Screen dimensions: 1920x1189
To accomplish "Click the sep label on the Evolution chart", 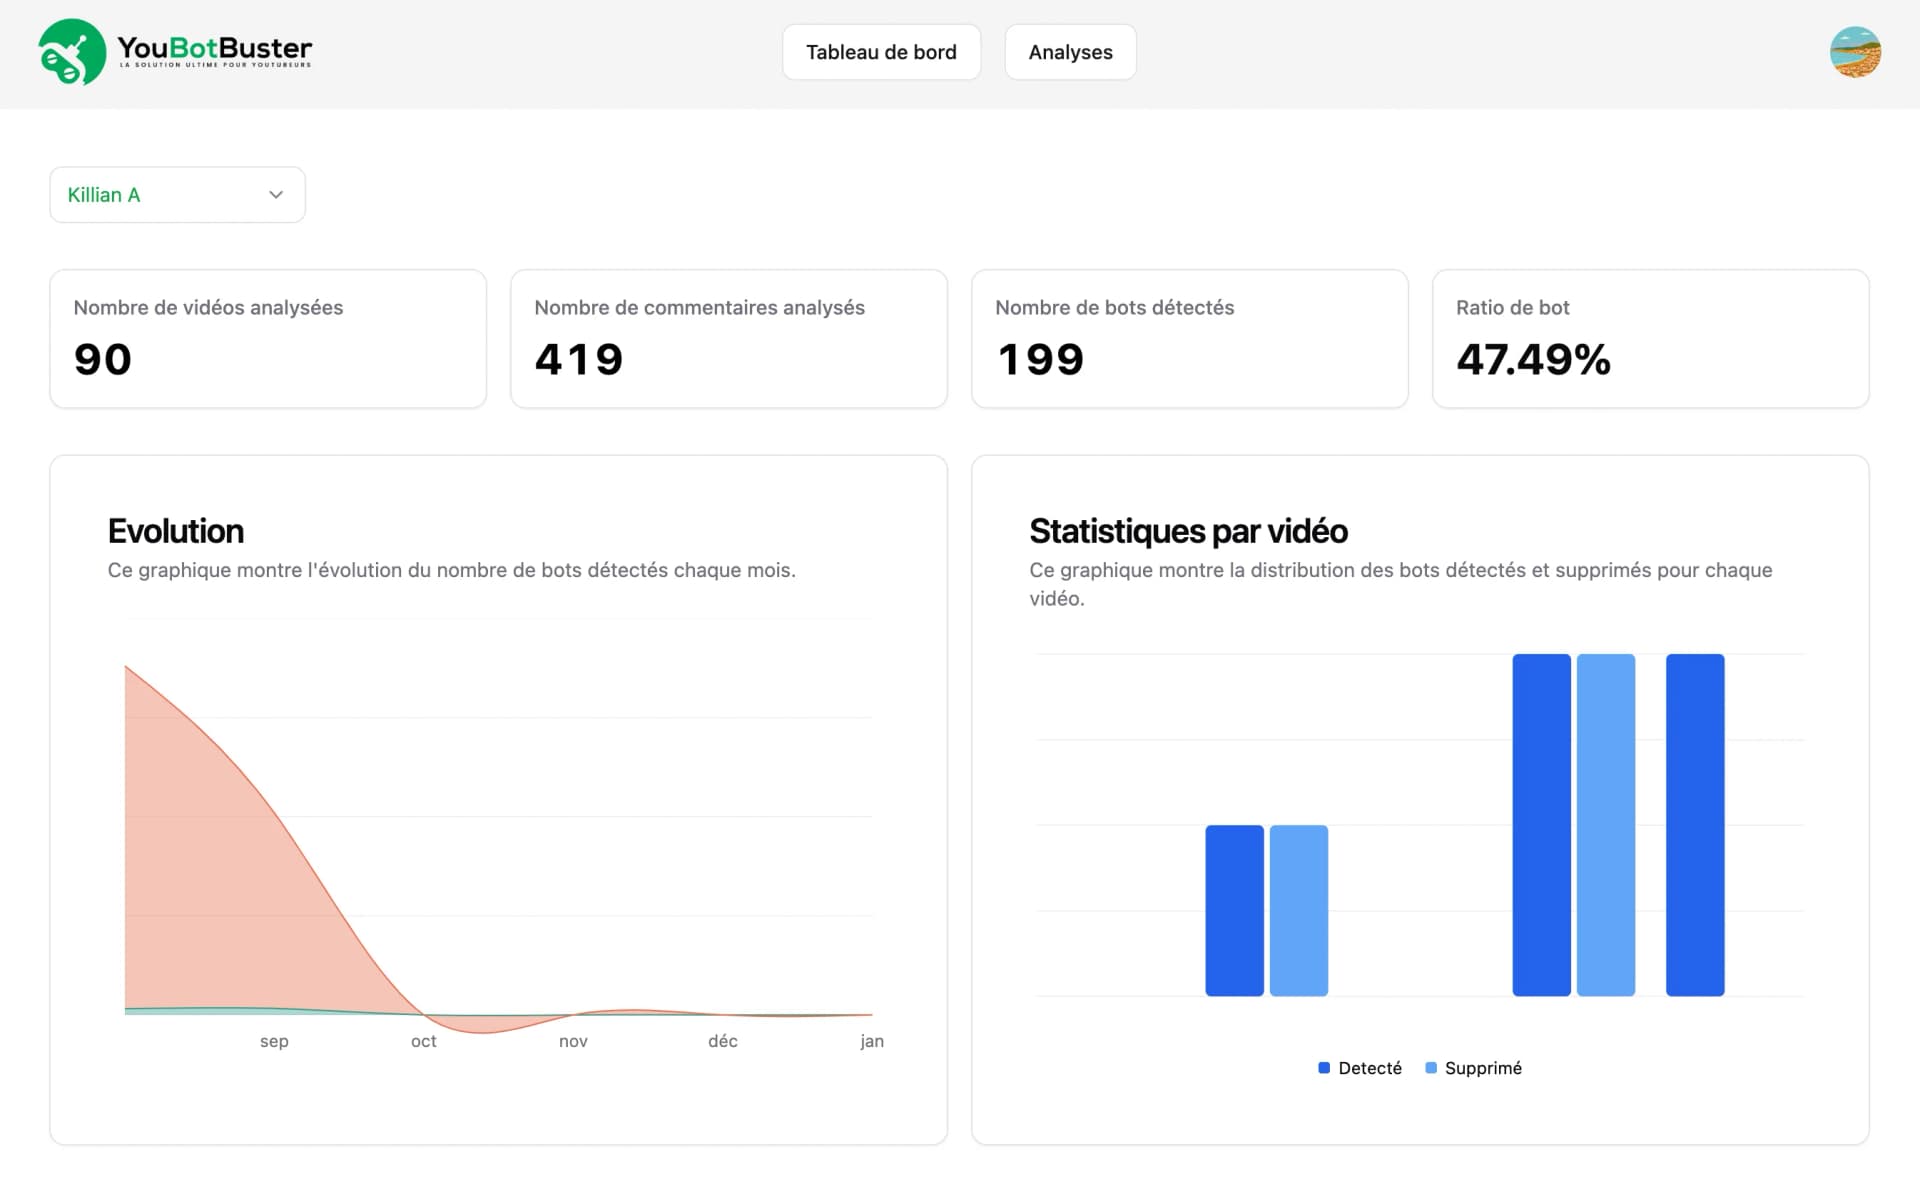I will pos(274,1040).
